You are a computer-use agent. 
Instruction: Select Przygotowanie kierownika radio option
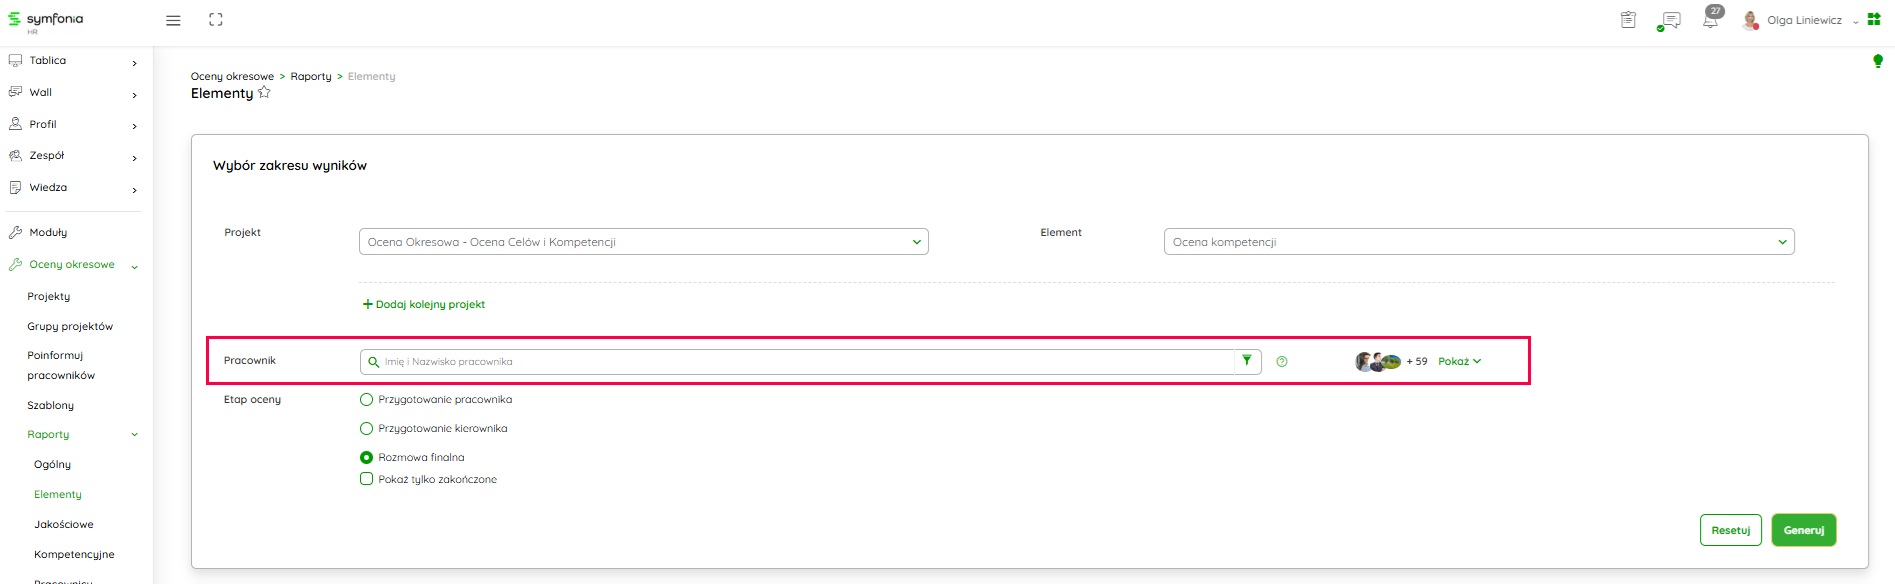click(x=366, y=429)
